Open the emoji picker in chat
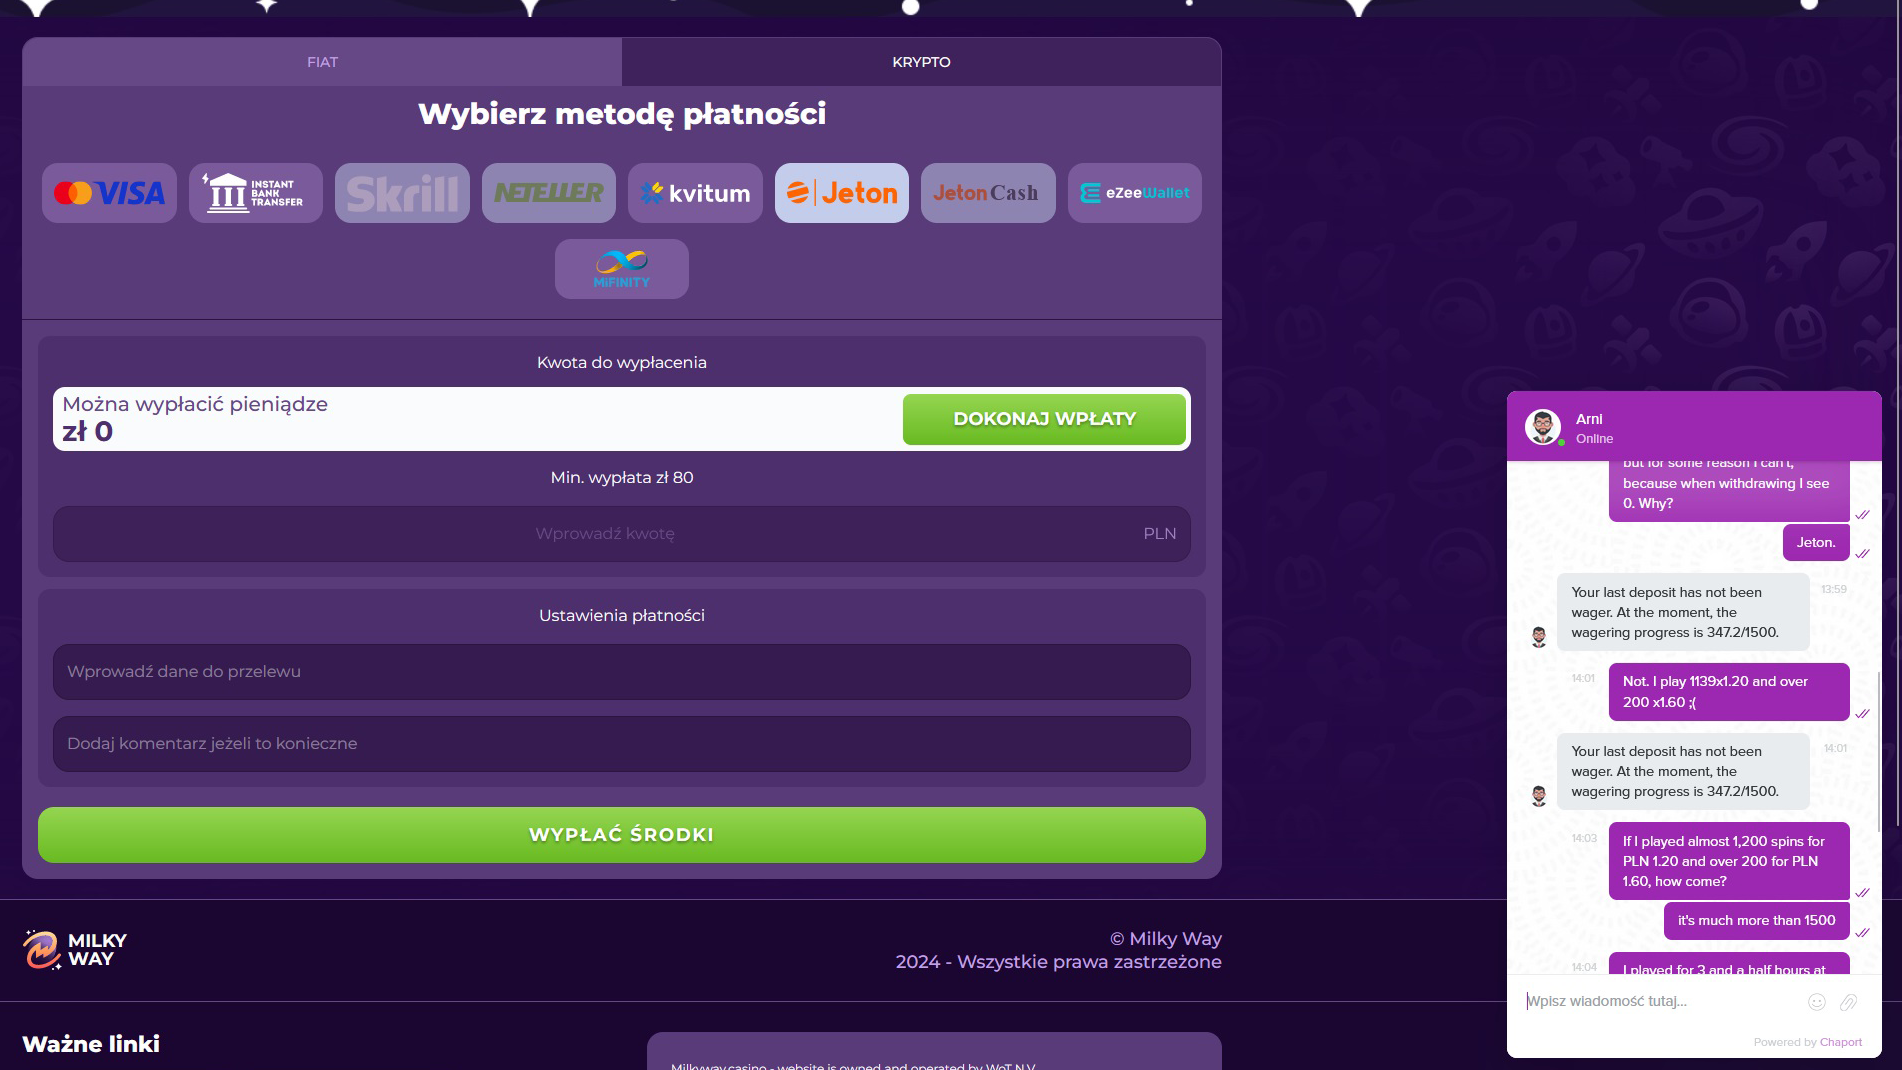This screenshot has width=1902, height=1070. [1817, 1002]
